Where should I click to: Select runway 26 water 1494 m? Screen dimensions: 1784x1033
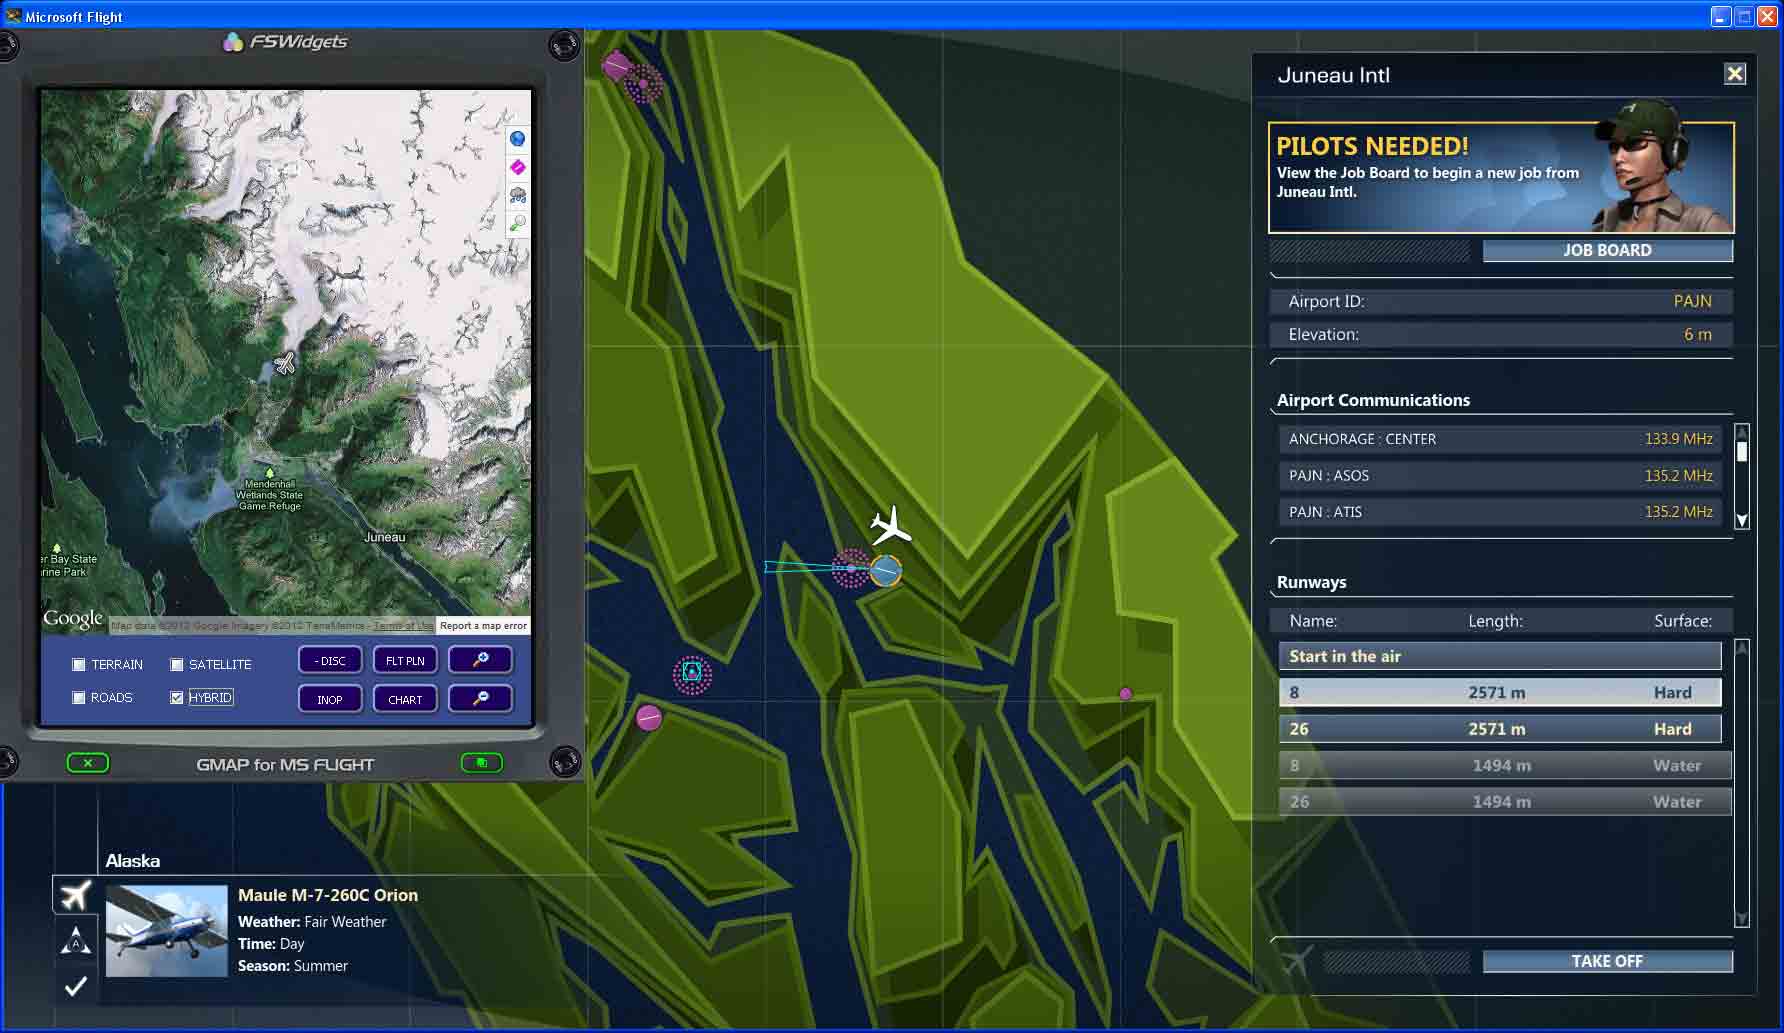coord(1504,801)
